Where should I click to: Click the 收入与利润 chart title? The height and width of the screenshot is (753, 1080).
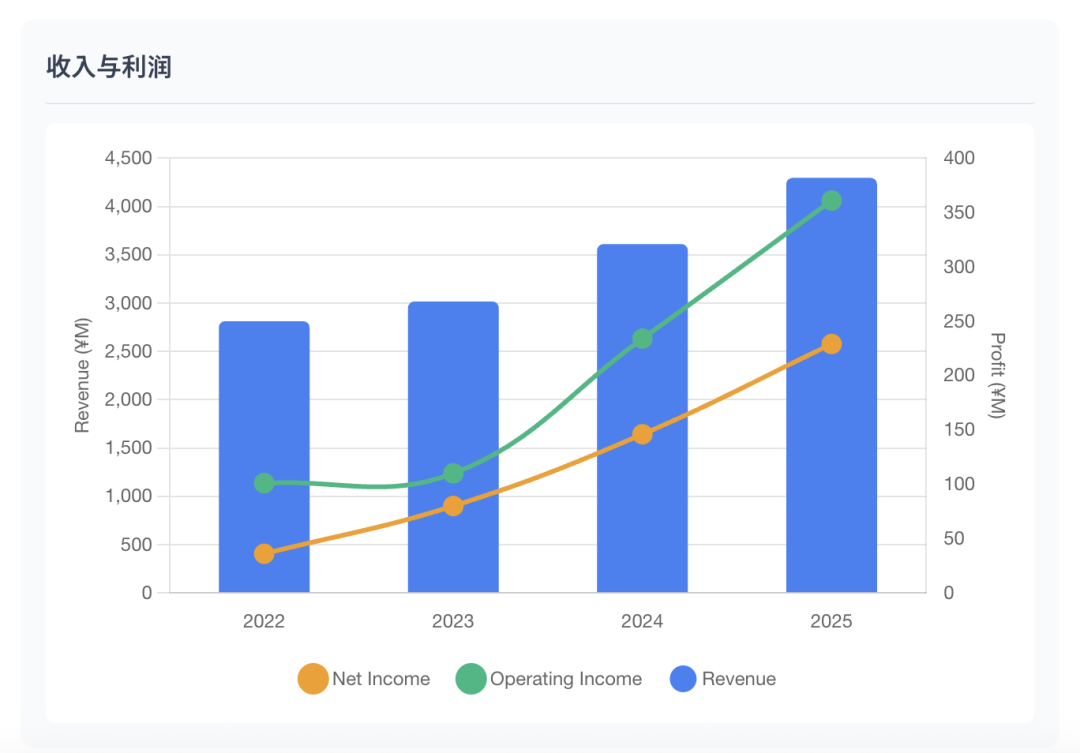tap(109, 67)
